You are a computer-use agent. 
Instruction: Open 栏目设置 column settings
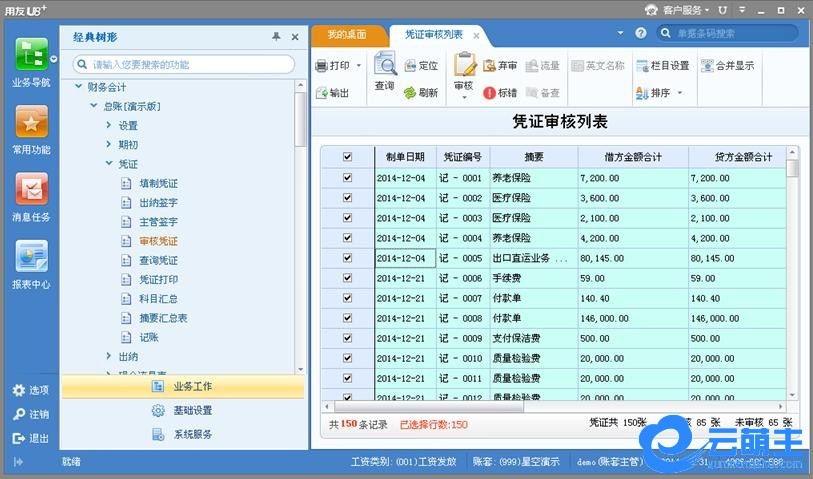(x=662, y=66)
